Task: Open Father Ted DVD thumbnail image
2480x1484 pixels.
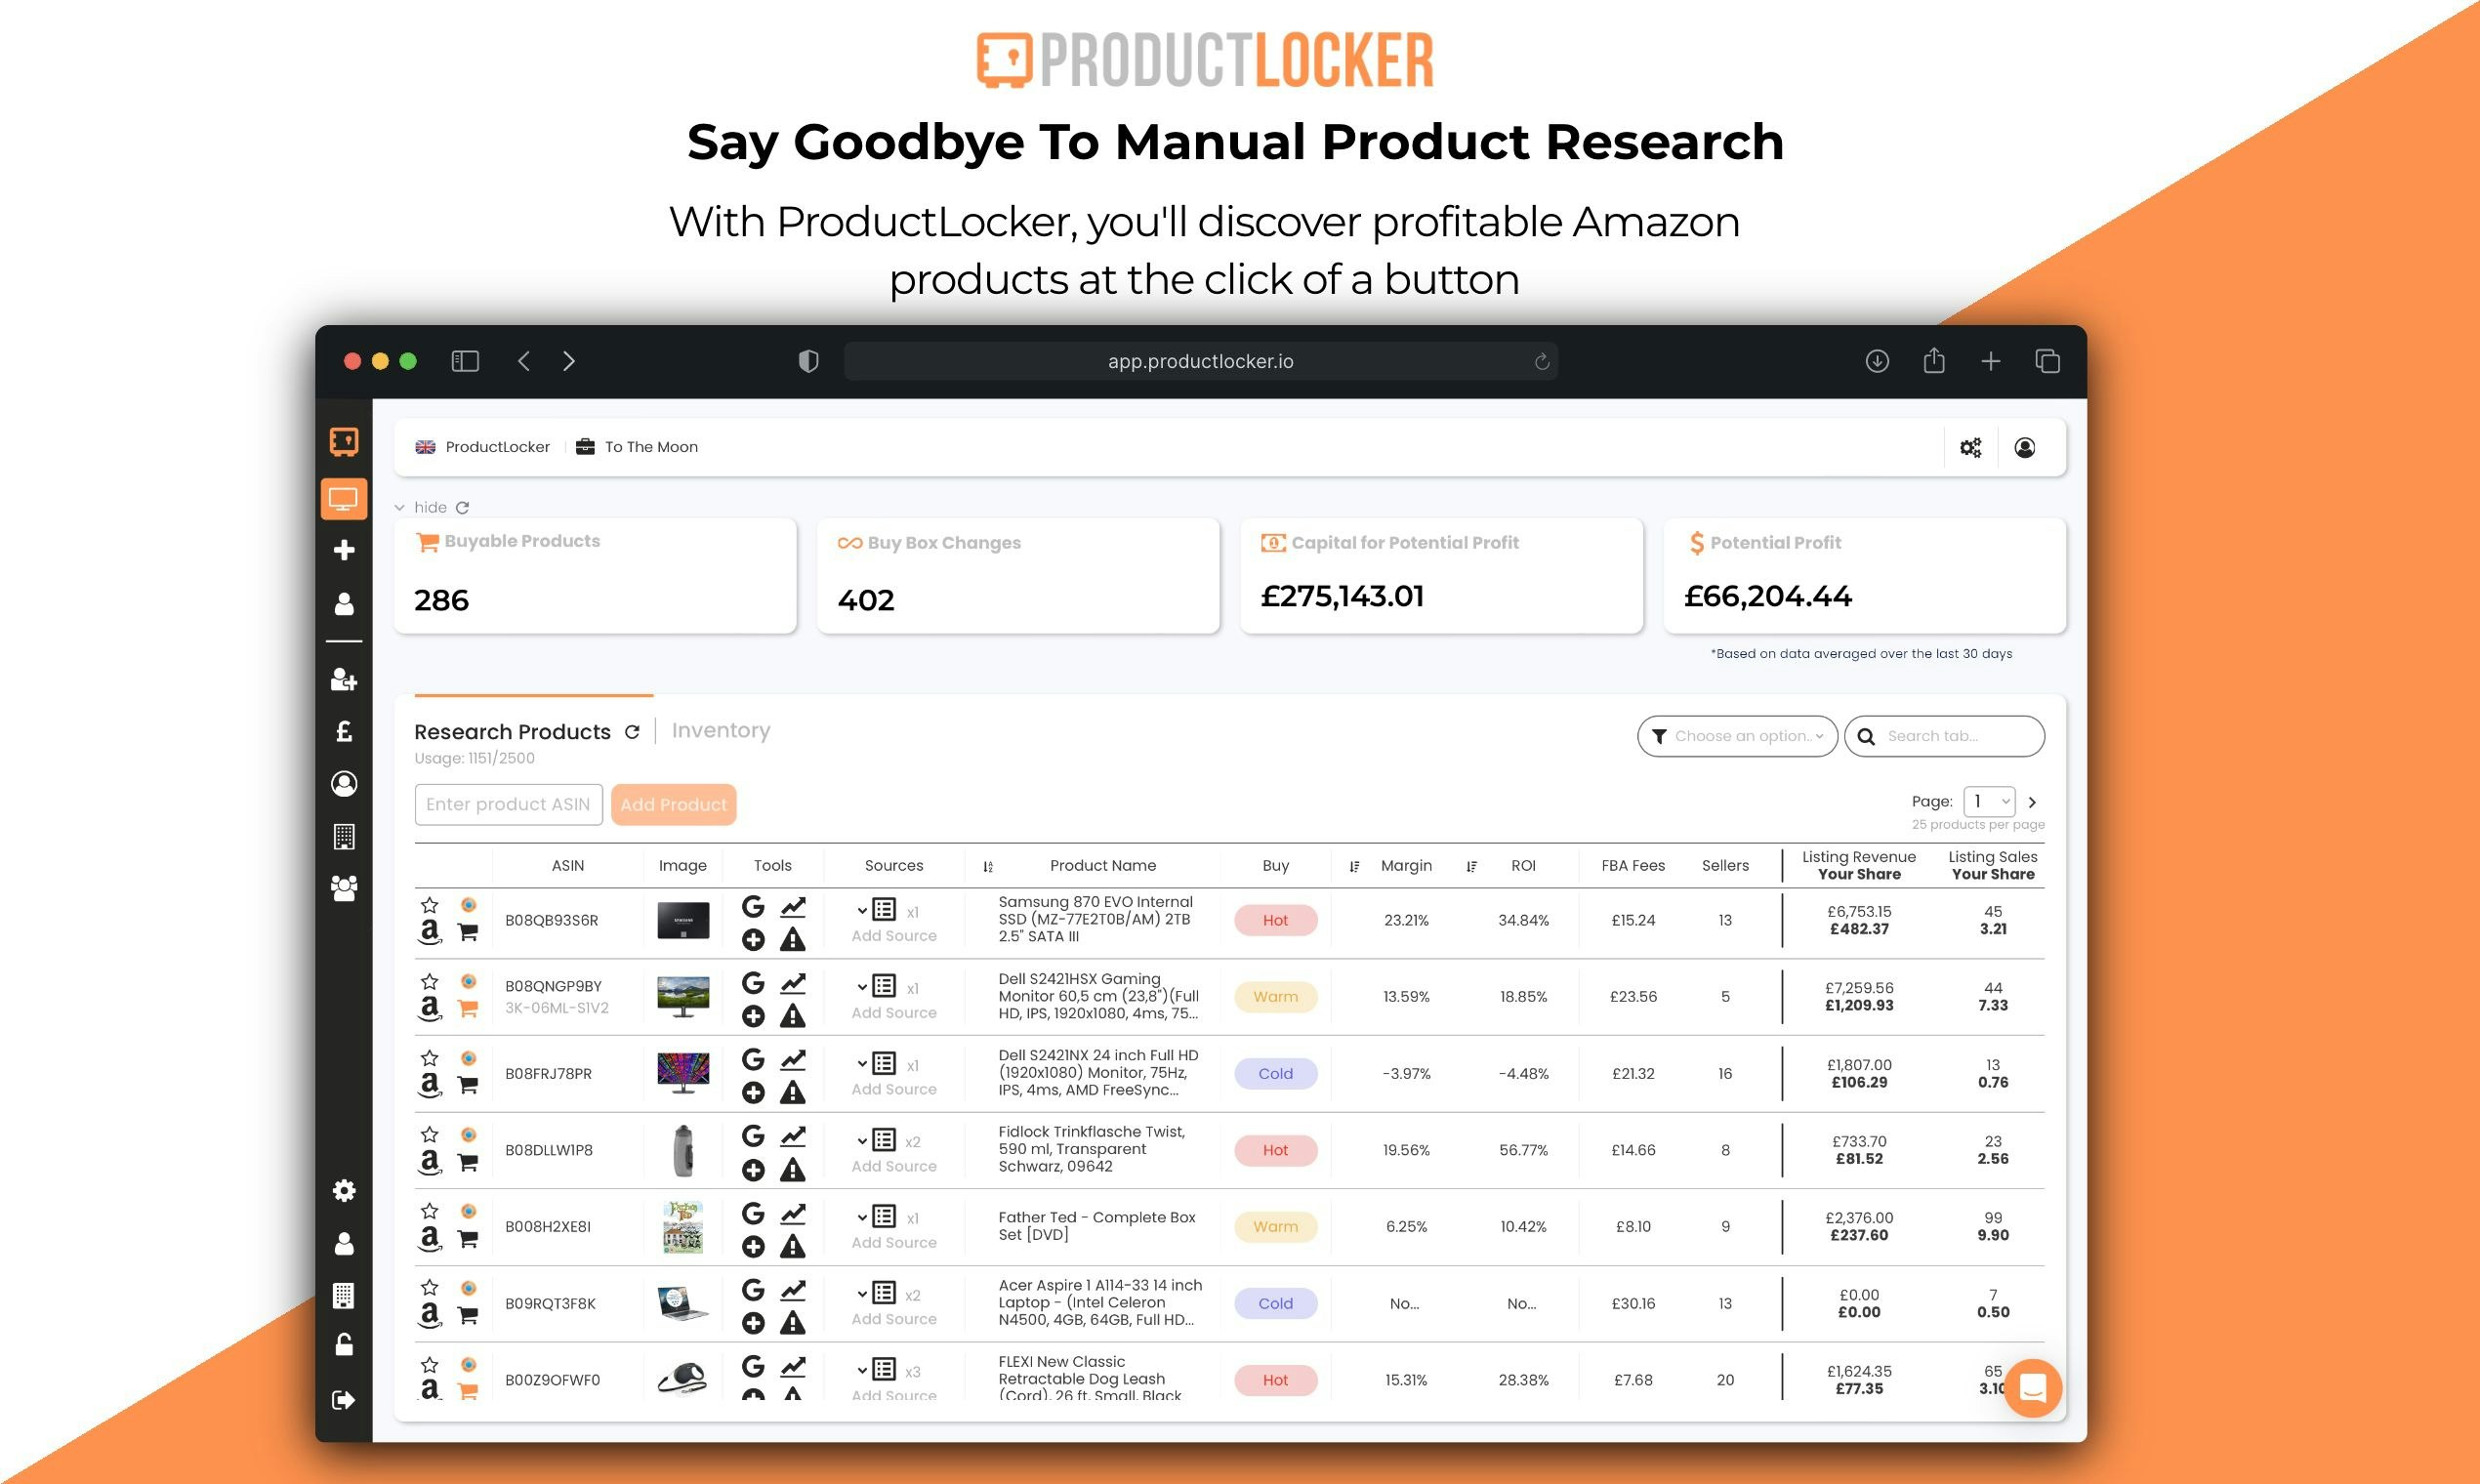Action: click(683, 1227)
